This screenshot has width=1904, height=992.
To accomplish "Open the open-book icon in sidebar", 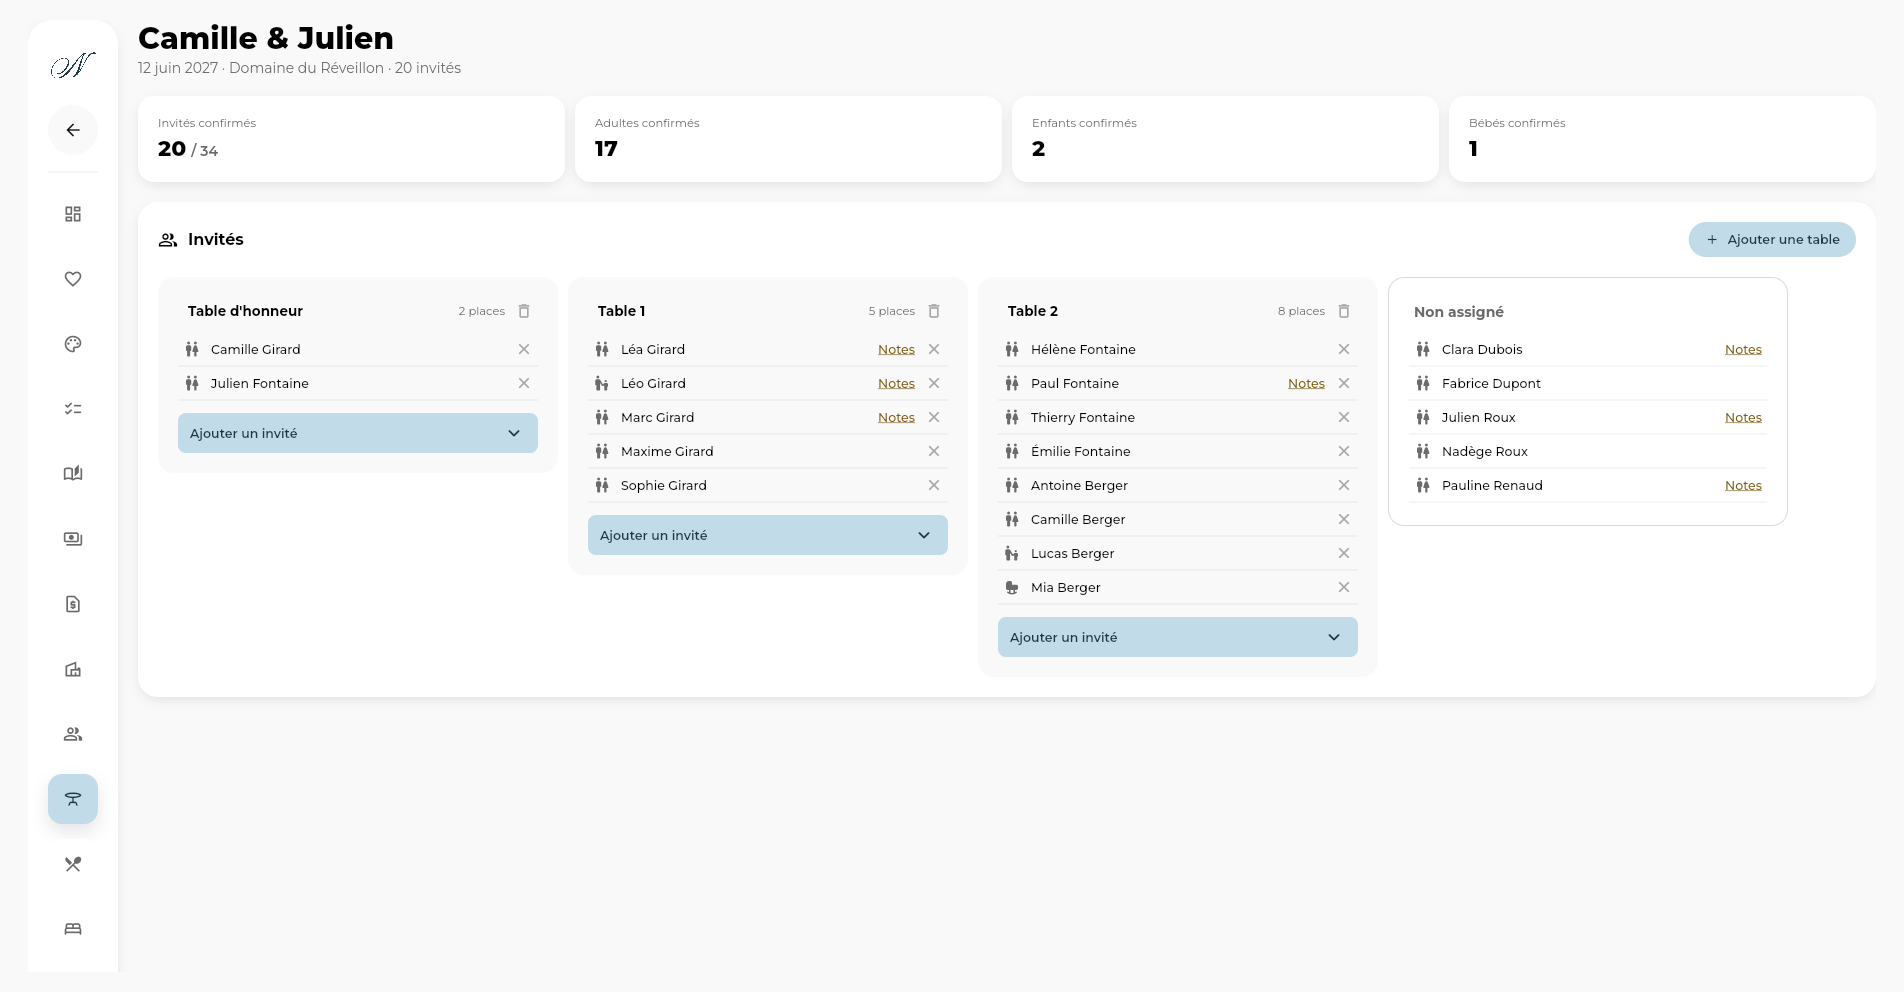I will (x=73, y=474).
